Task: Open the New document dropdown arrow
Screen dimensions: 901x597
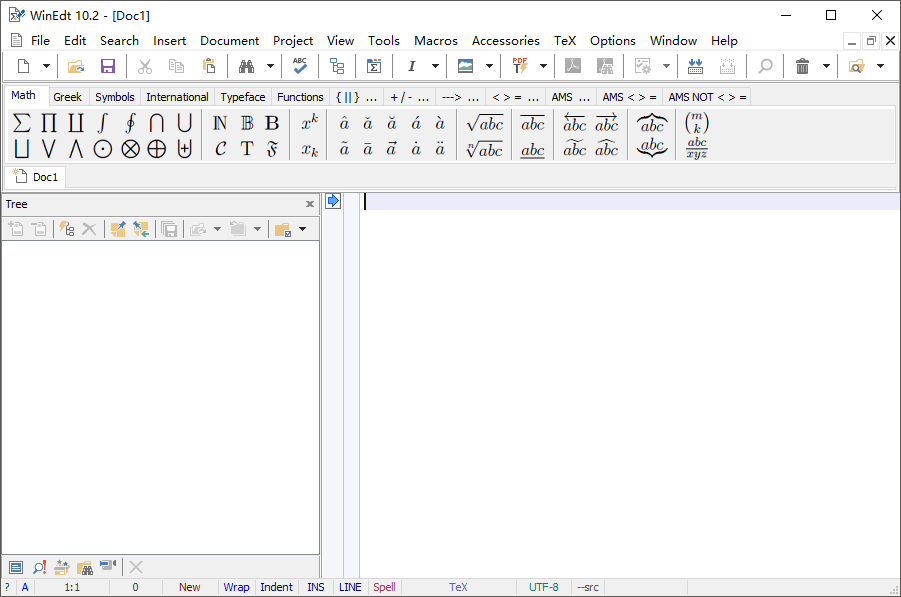Action: [x=46, y=66]
